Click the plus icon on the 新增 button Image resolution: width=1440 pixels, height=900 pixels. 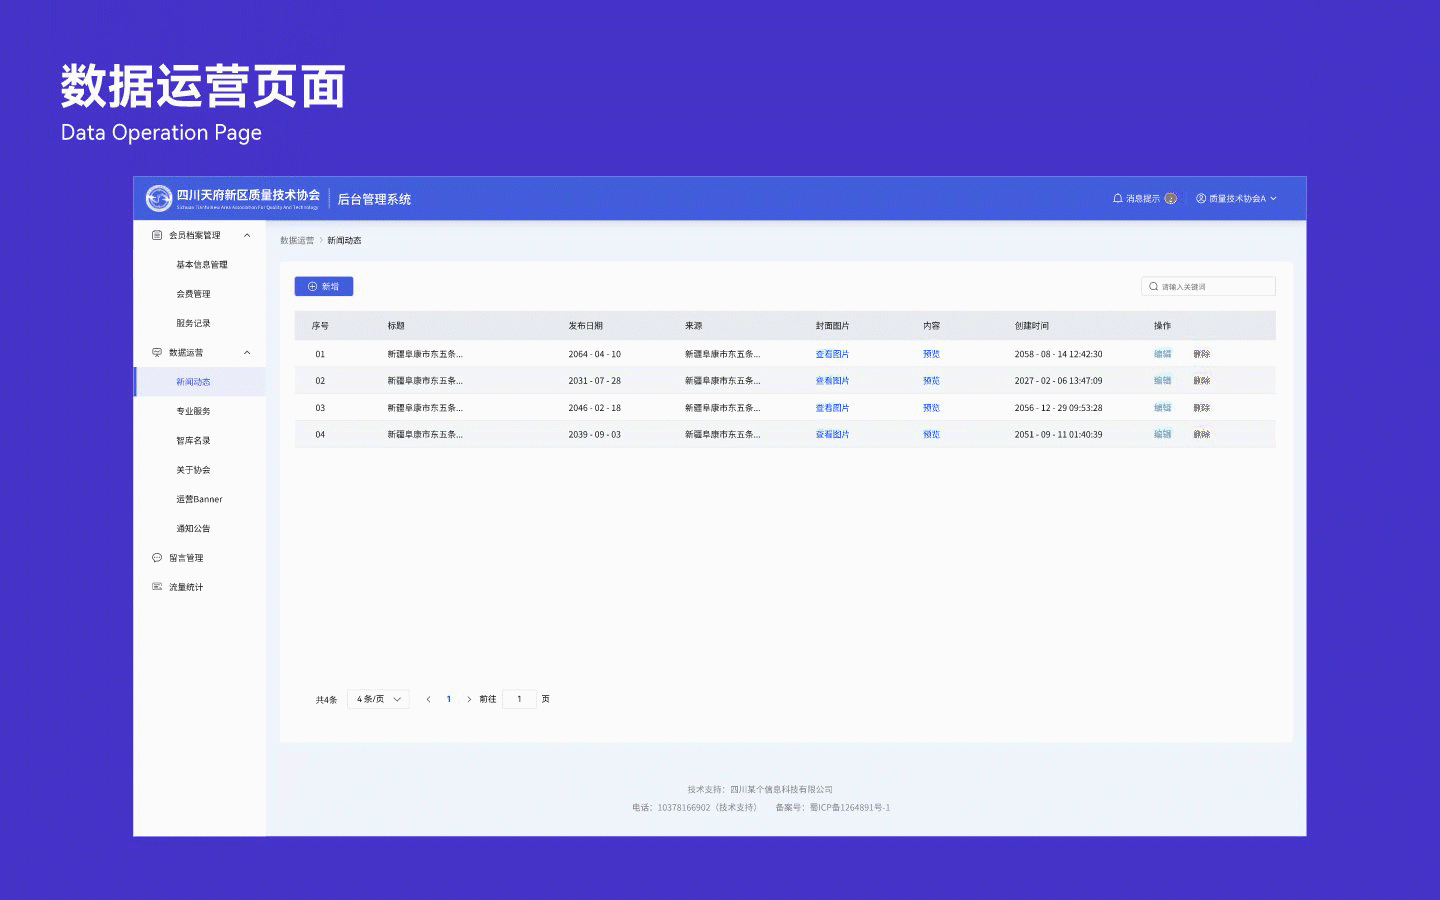[312, 286]
